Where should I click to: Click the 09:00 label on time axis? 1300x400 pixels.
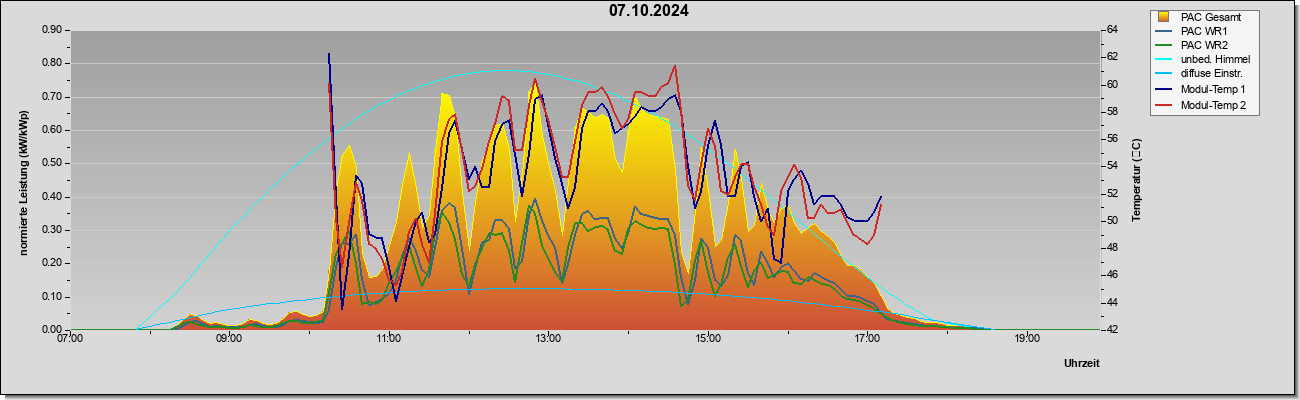click(x=230, y=338)
